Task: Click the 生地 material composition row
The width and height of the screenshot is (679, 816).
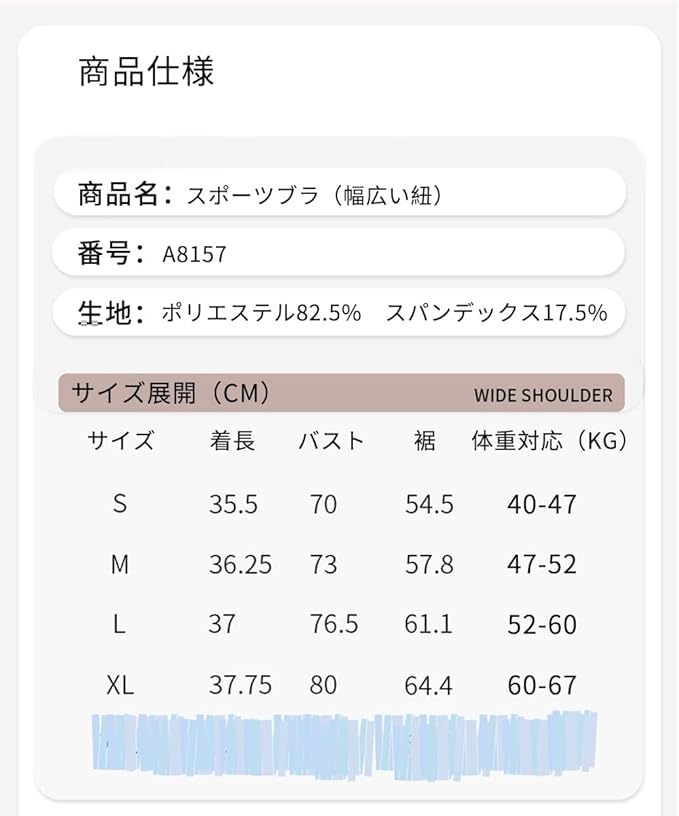Action: (x=338, y=313)
